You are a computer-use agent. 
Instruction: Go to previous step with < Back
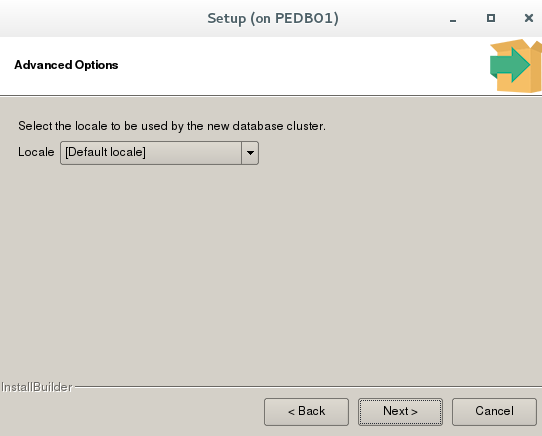pos(306,411)
